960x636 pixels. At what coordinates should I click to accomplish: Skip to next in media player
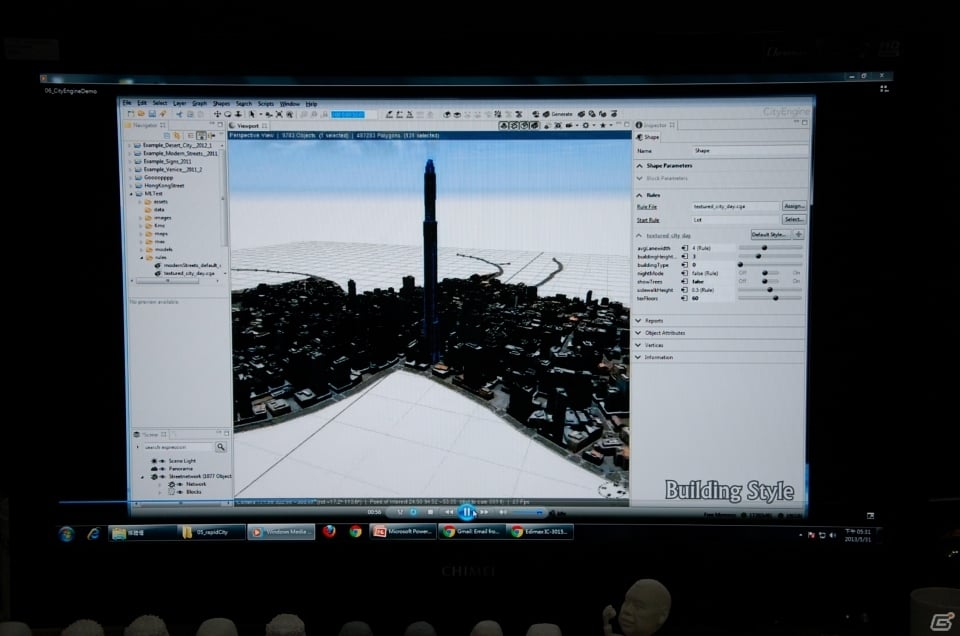(x=484, y=512)
